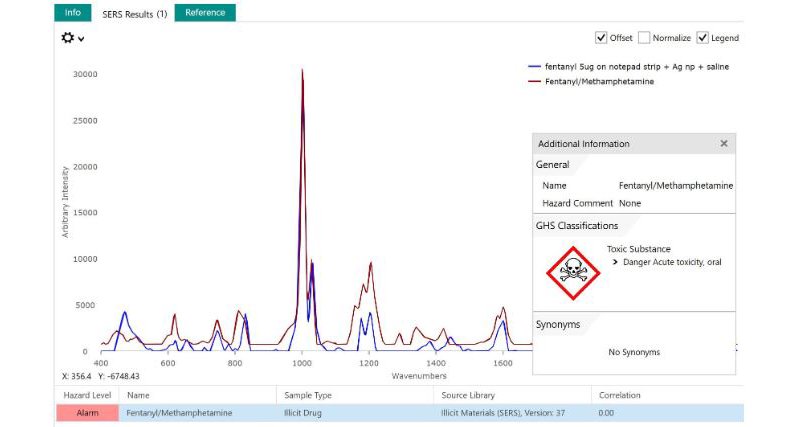Click the Wavenumbers axis label
The width and height of the screenshot is (800, 427).
point(419,376)
